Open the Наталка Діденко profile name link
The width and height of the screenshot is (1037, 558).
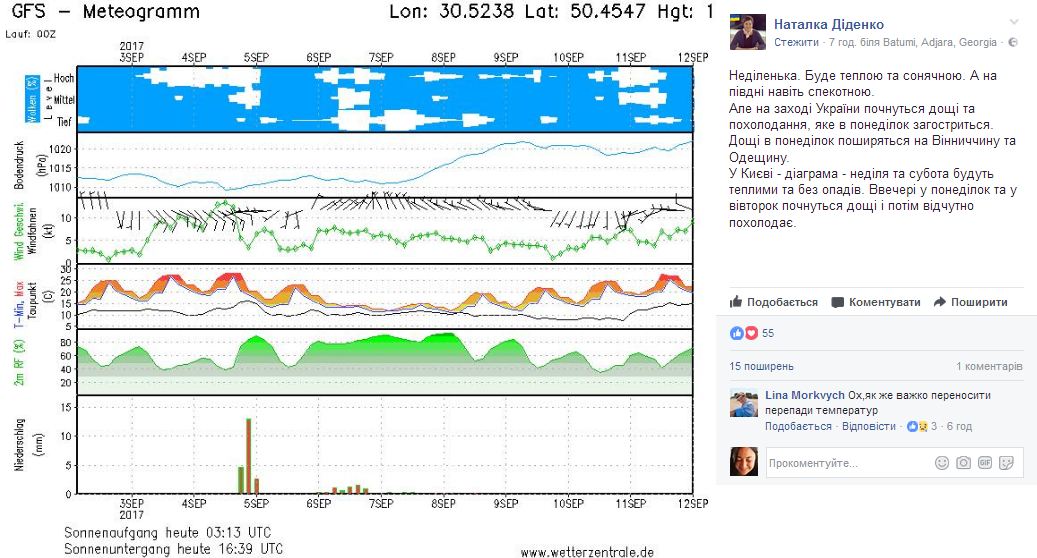(x=829, y=24)
